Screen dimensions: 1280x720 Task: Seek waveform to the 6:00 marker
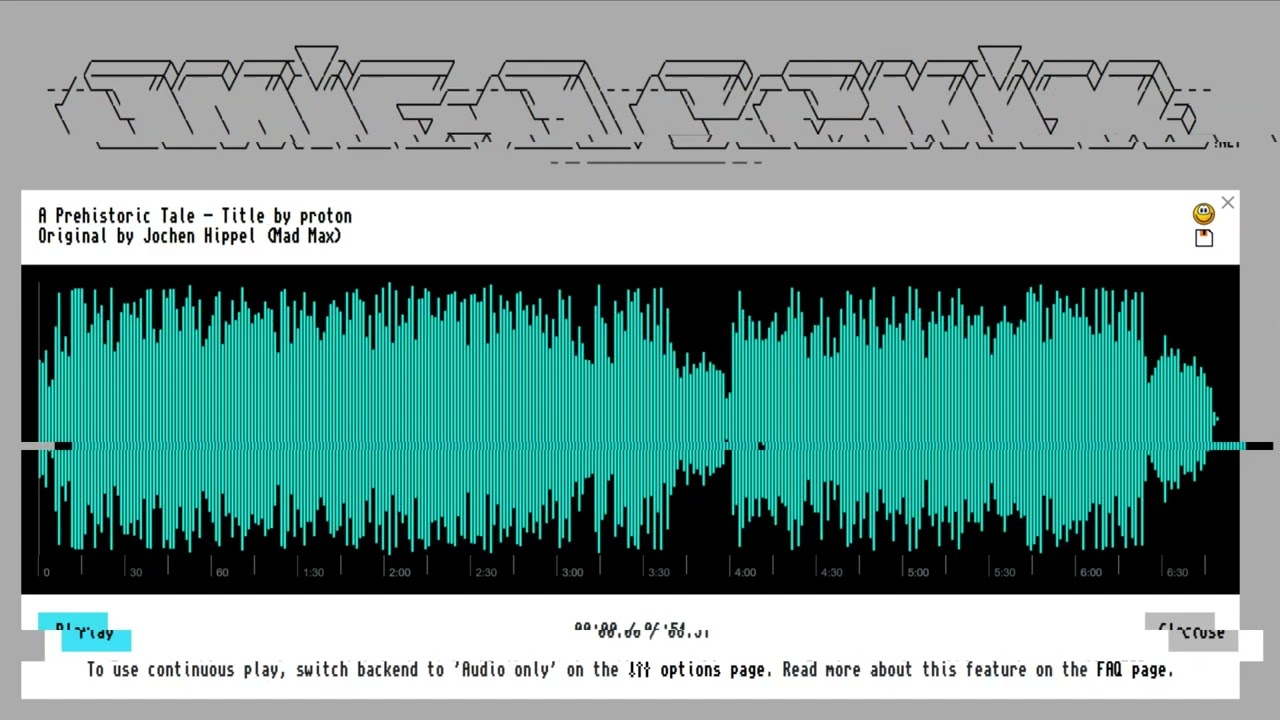click(1090, 572)
